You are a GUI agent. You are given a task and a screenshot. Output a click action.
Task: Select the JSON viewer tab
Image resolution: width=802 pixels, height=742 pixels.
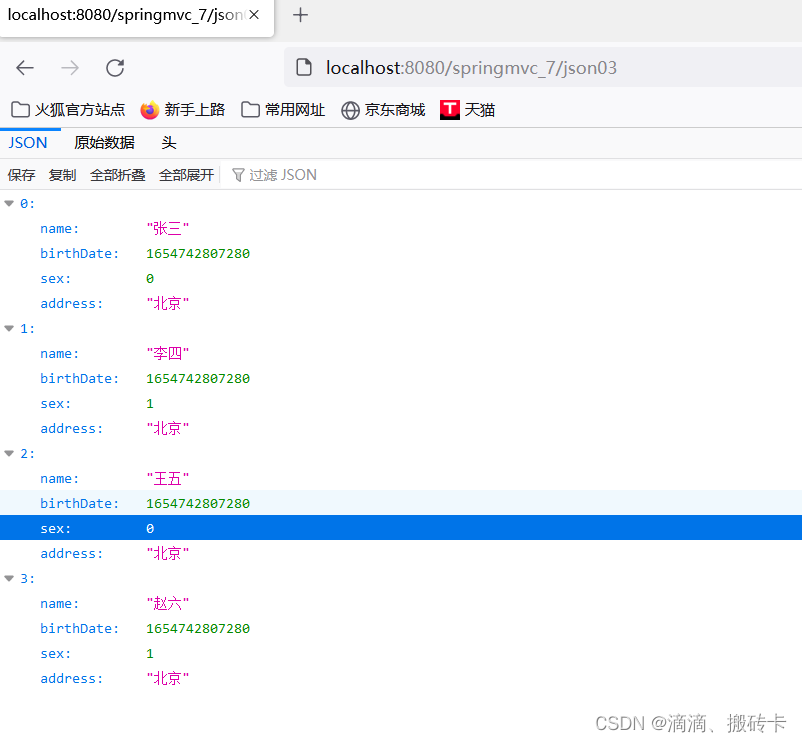(x=27, y=143)
